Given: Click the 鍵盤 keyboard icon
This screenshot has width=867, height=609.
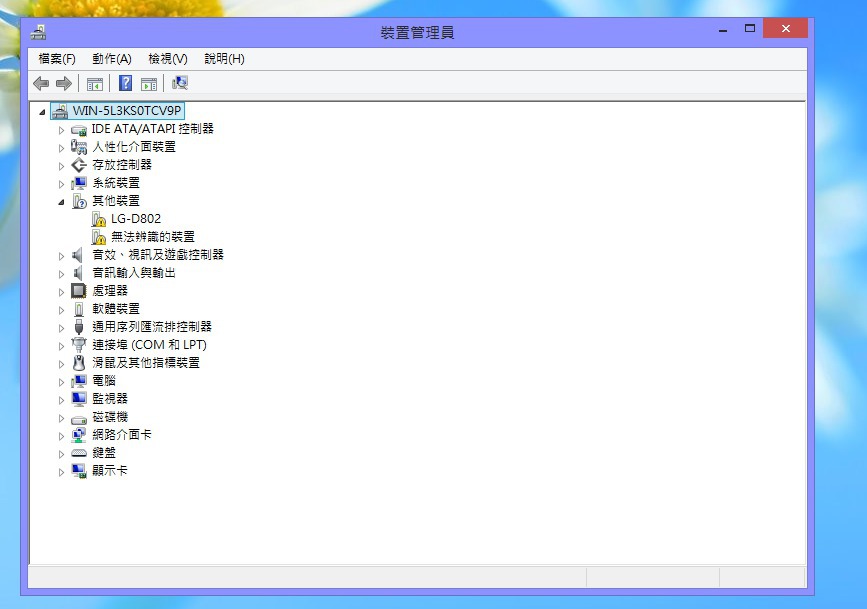Looking at the screenshot, I should [79, 453].
